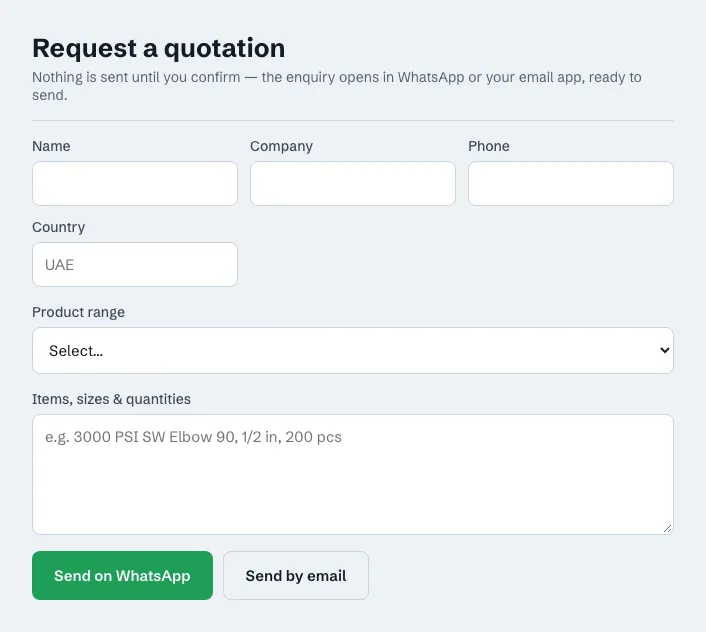Click the 'Name' field label
This screenshot has height=632, width=706.
coord(51,146)
